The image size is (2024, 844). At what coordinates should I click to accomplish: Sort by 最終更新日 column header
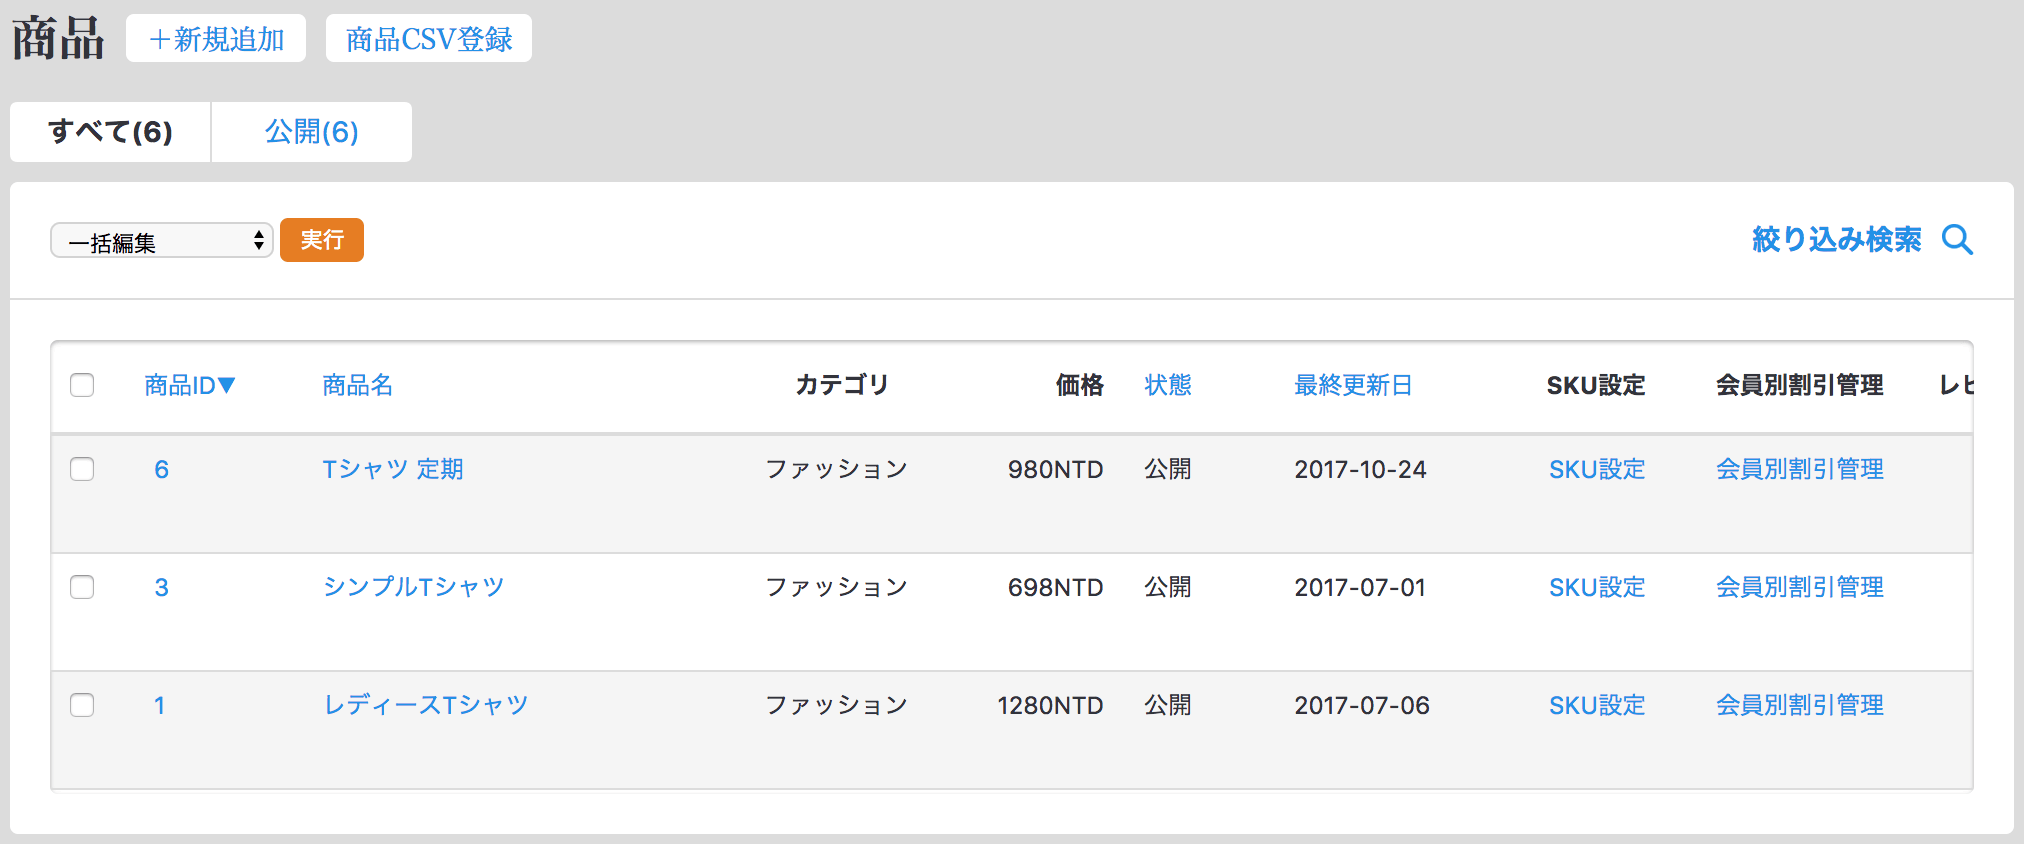[x=1352, y=385]
